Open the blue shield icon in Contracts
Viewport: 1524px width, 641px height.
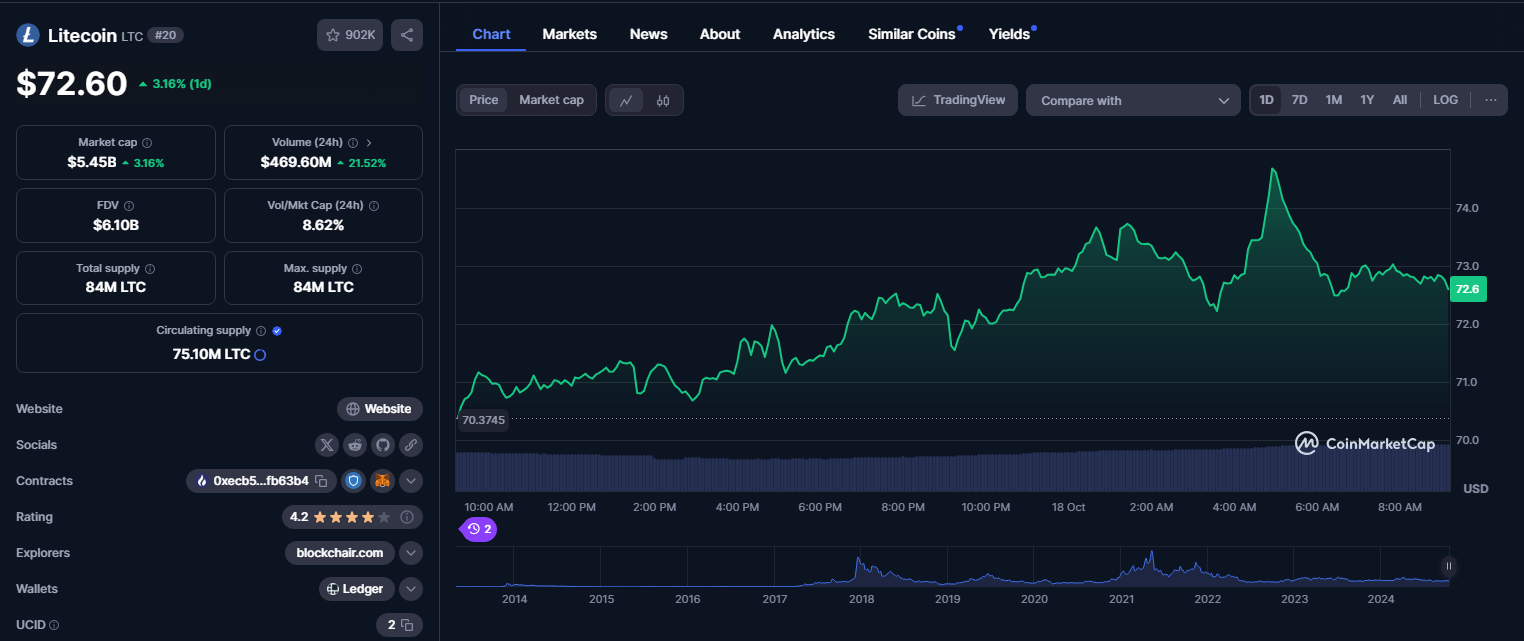tap(353, 481)
